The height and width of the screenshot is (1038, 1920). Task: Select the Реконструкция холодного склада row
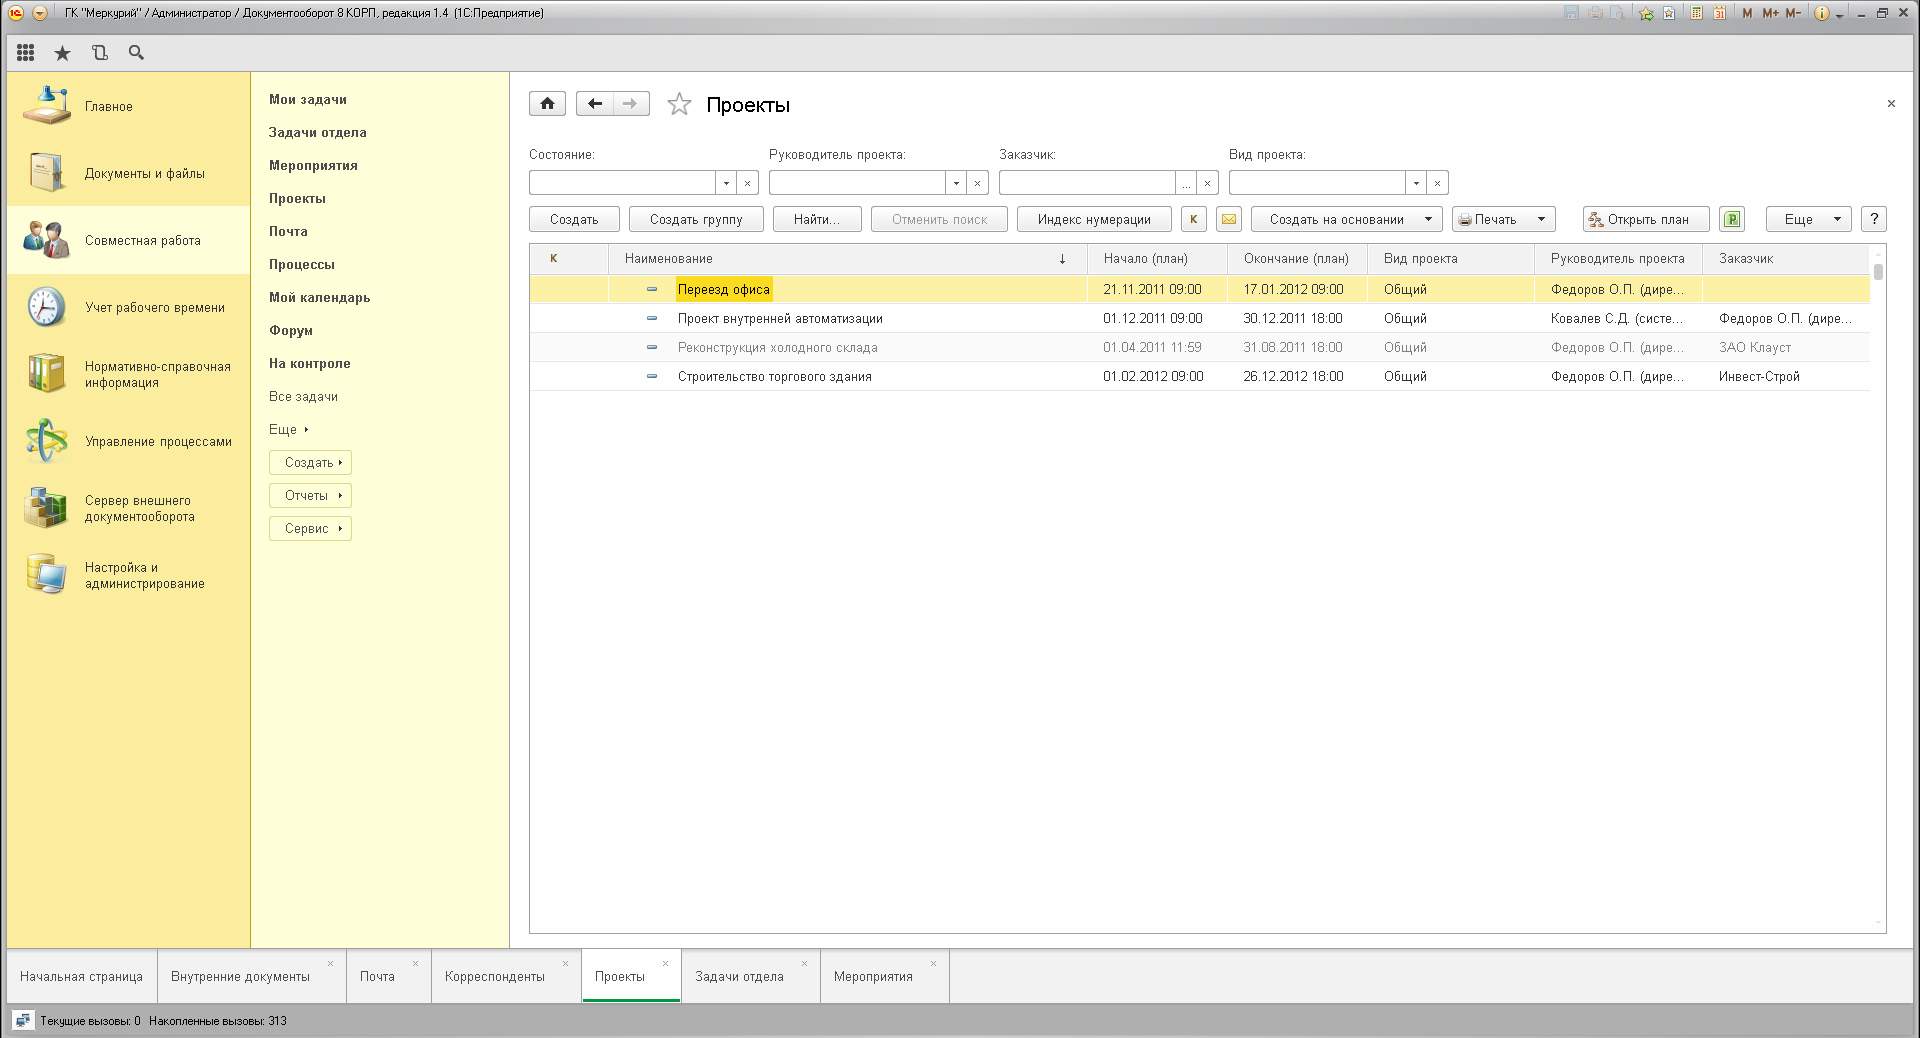[x=1199, y=347]
